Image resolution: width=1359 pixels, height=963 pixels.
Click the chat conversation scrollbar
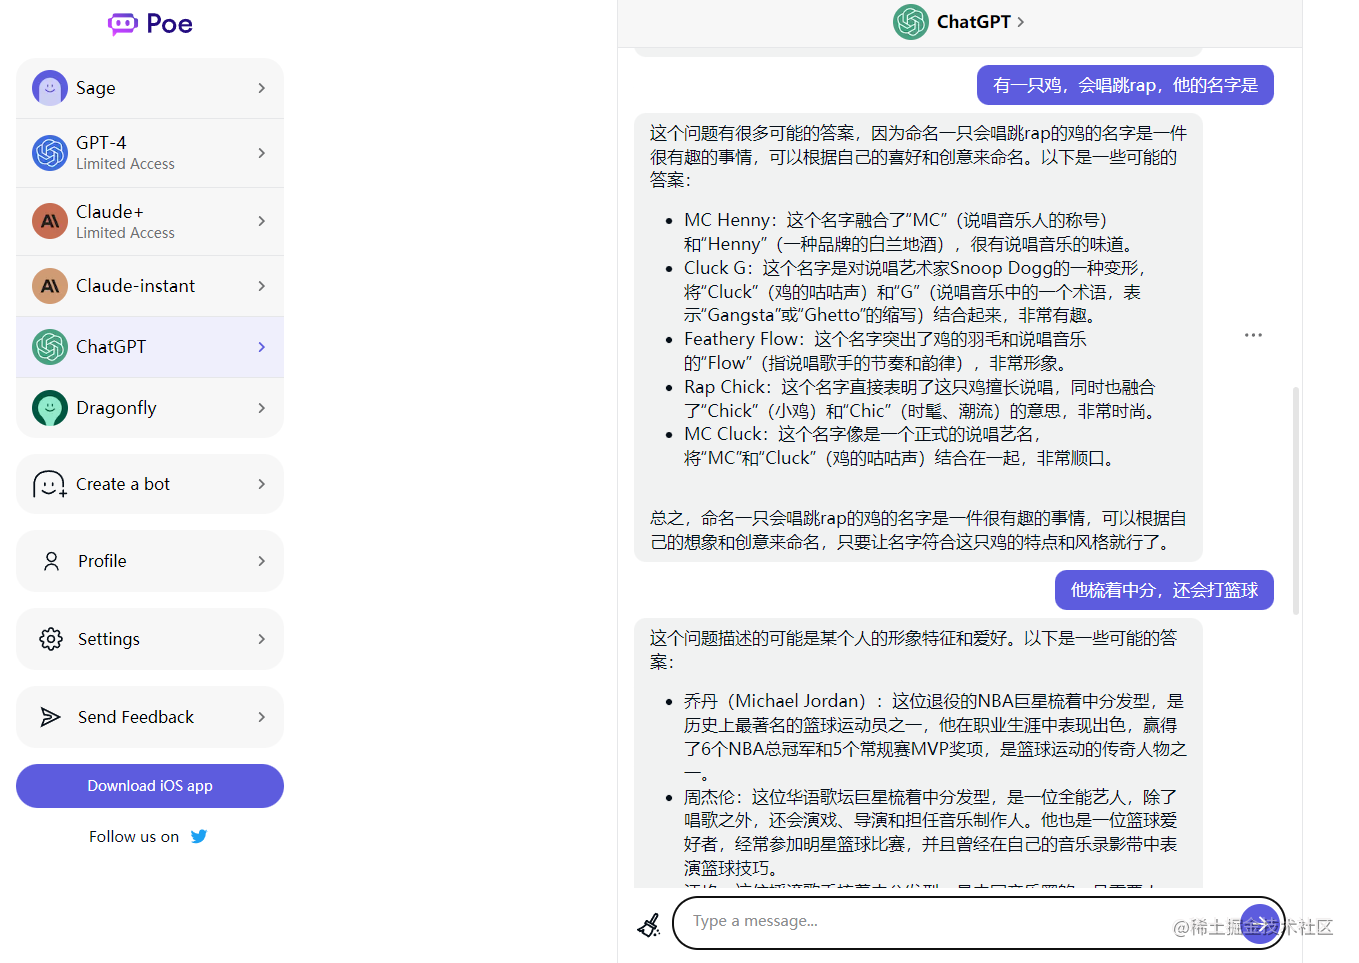pyautogui.click(x=1296, y=500)
